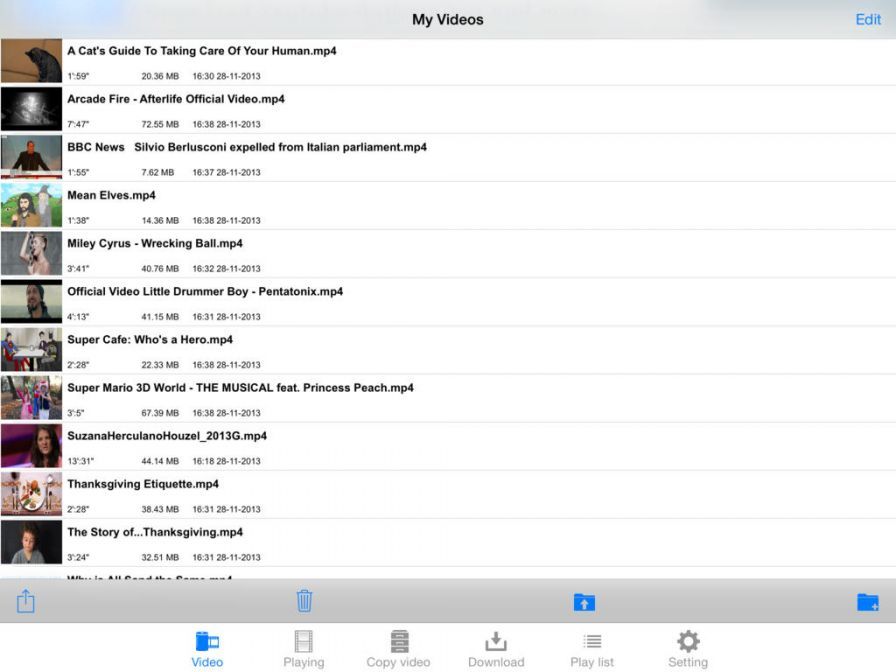Open the Copy video tab
Screen dimensions: 896x672
pos(398,648)
